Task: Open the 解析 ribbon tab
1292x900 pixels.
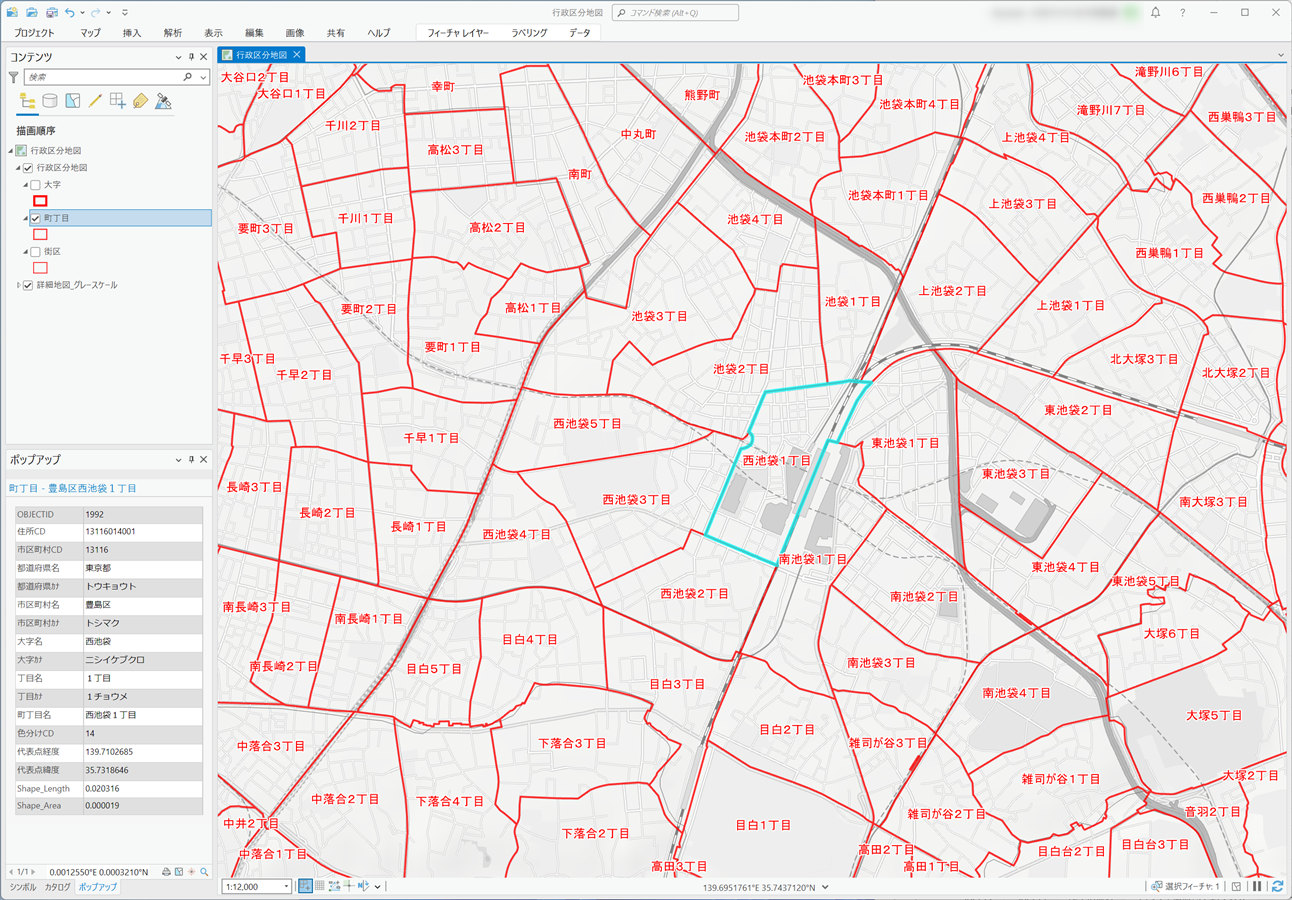Action: [173, 33]
